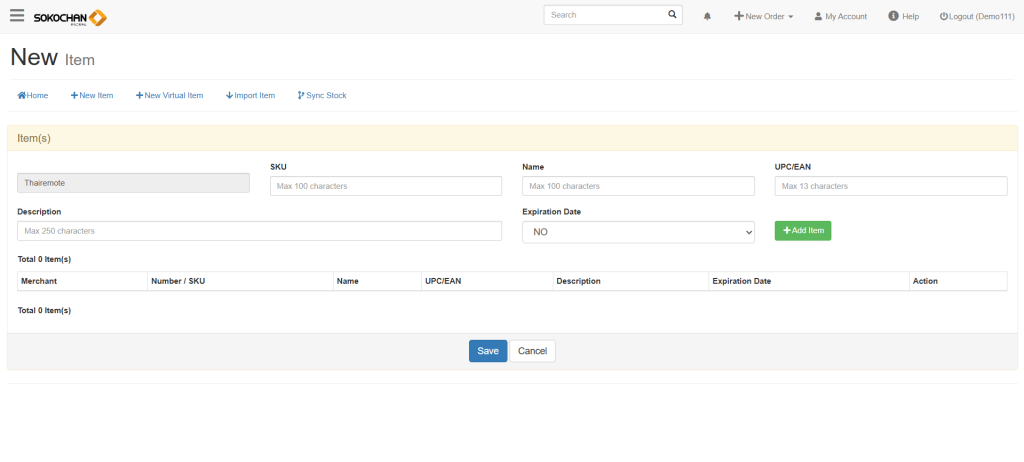Click the blue Save button
1024x462 pixels.
pos(487,351)
